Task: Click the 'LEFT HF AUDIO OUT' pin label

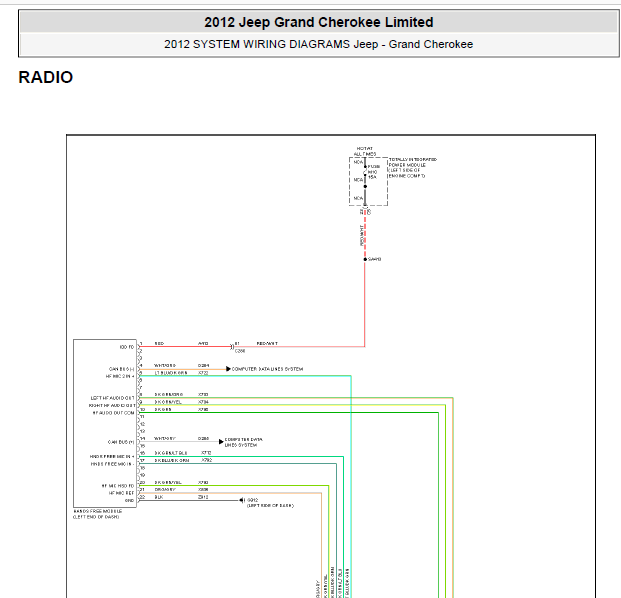Action: coord(112,398)
